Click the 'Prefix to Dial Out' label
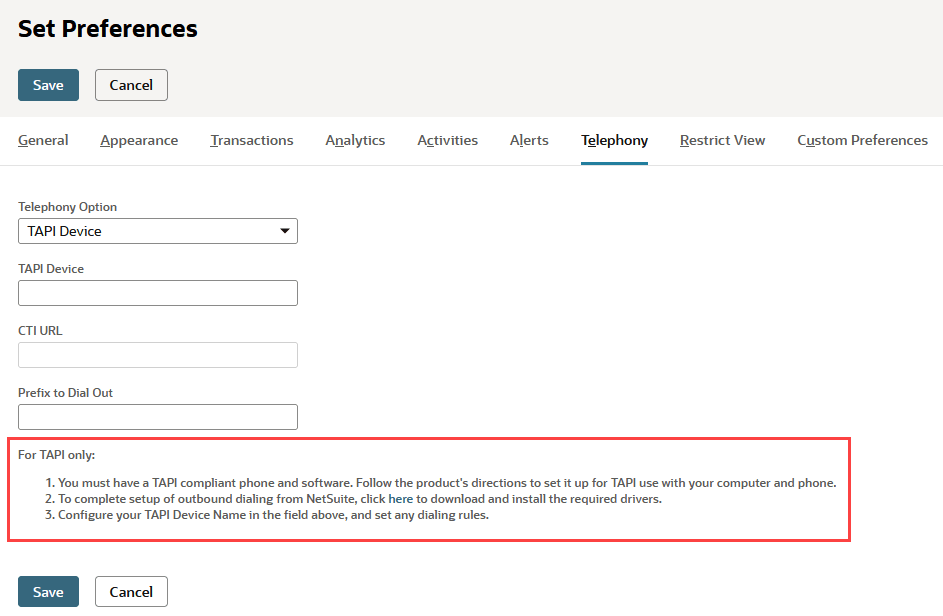943x616 pixels. coord(66,393)
